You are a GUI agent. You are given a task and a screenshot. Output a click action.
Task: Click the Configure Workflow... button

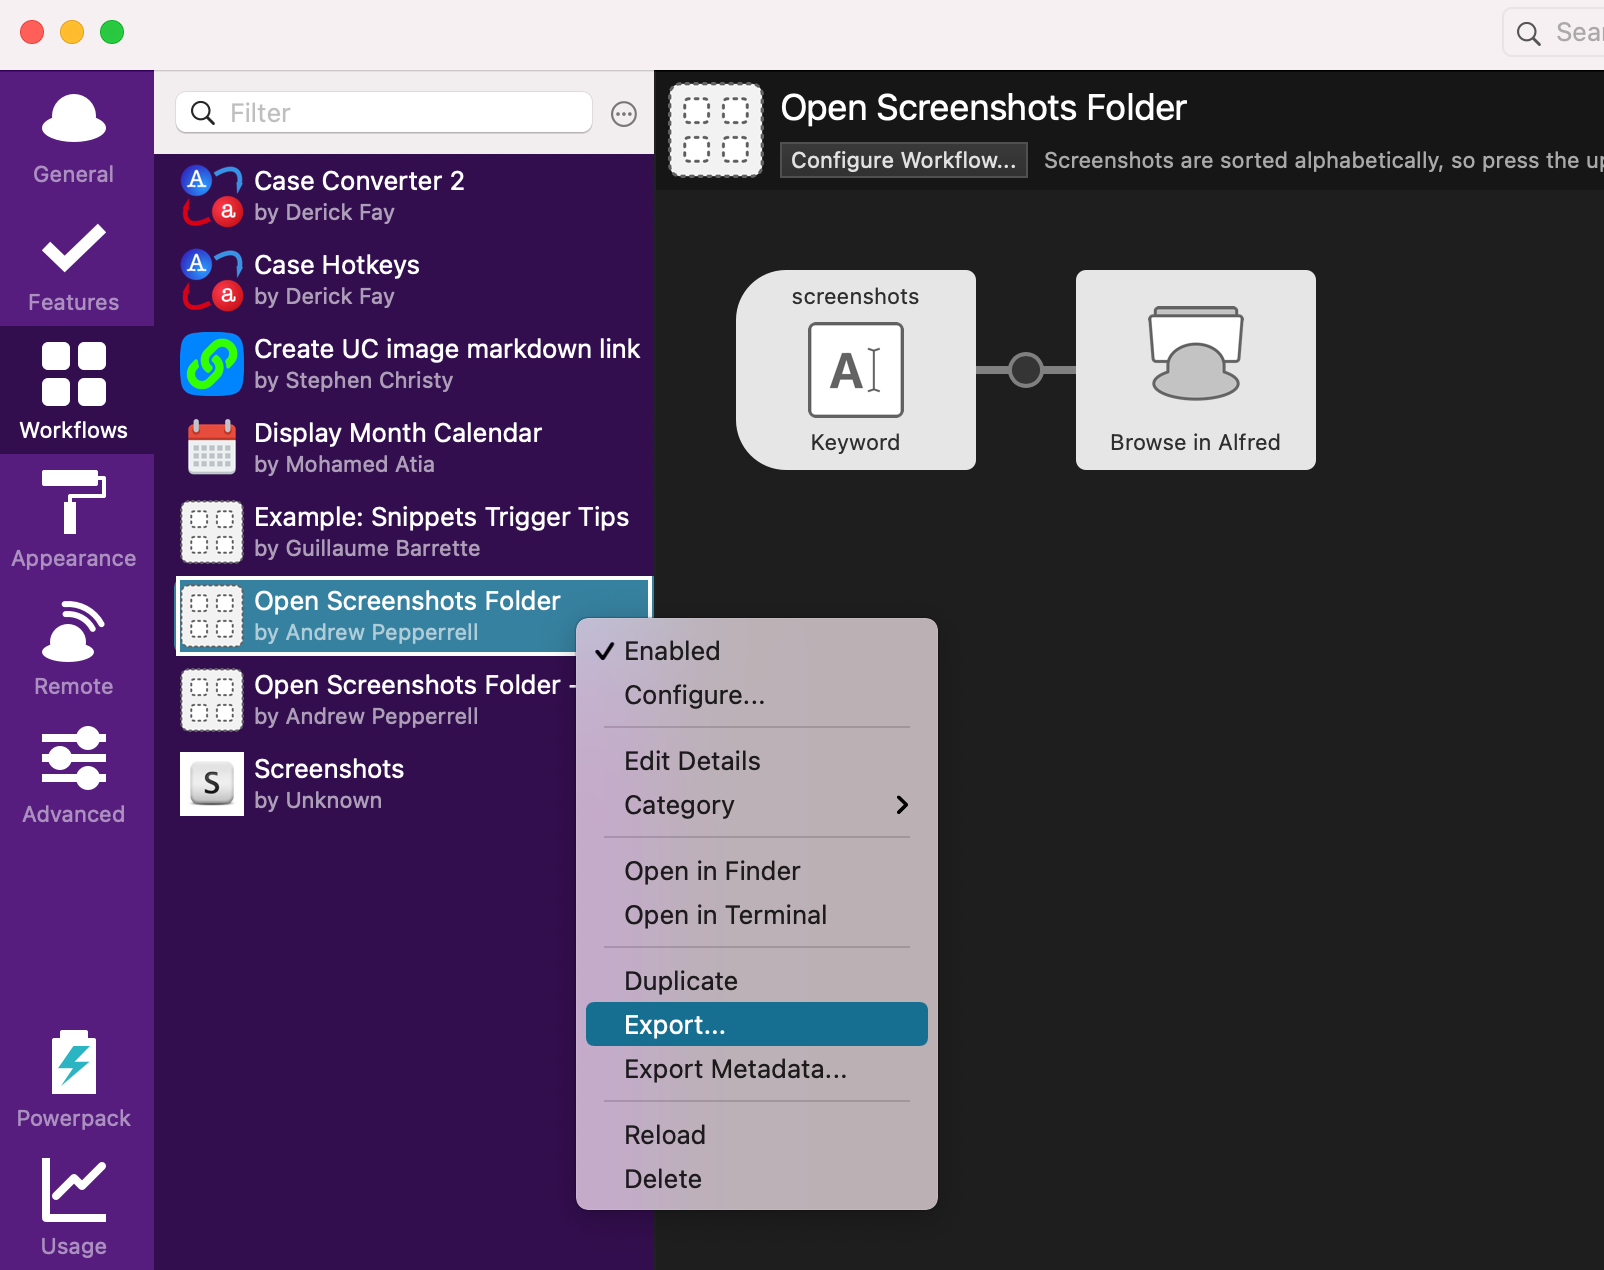click(904, 160)
